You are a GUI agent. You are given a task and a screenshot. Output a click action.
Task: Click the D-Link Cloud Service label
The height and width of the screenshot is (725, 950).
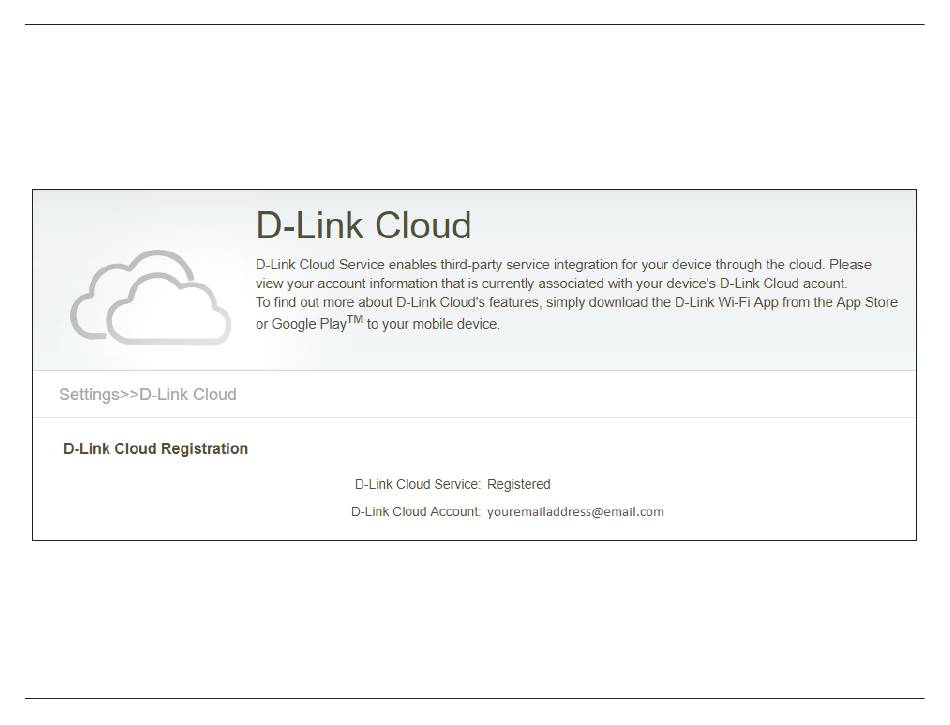coord(417,485)
